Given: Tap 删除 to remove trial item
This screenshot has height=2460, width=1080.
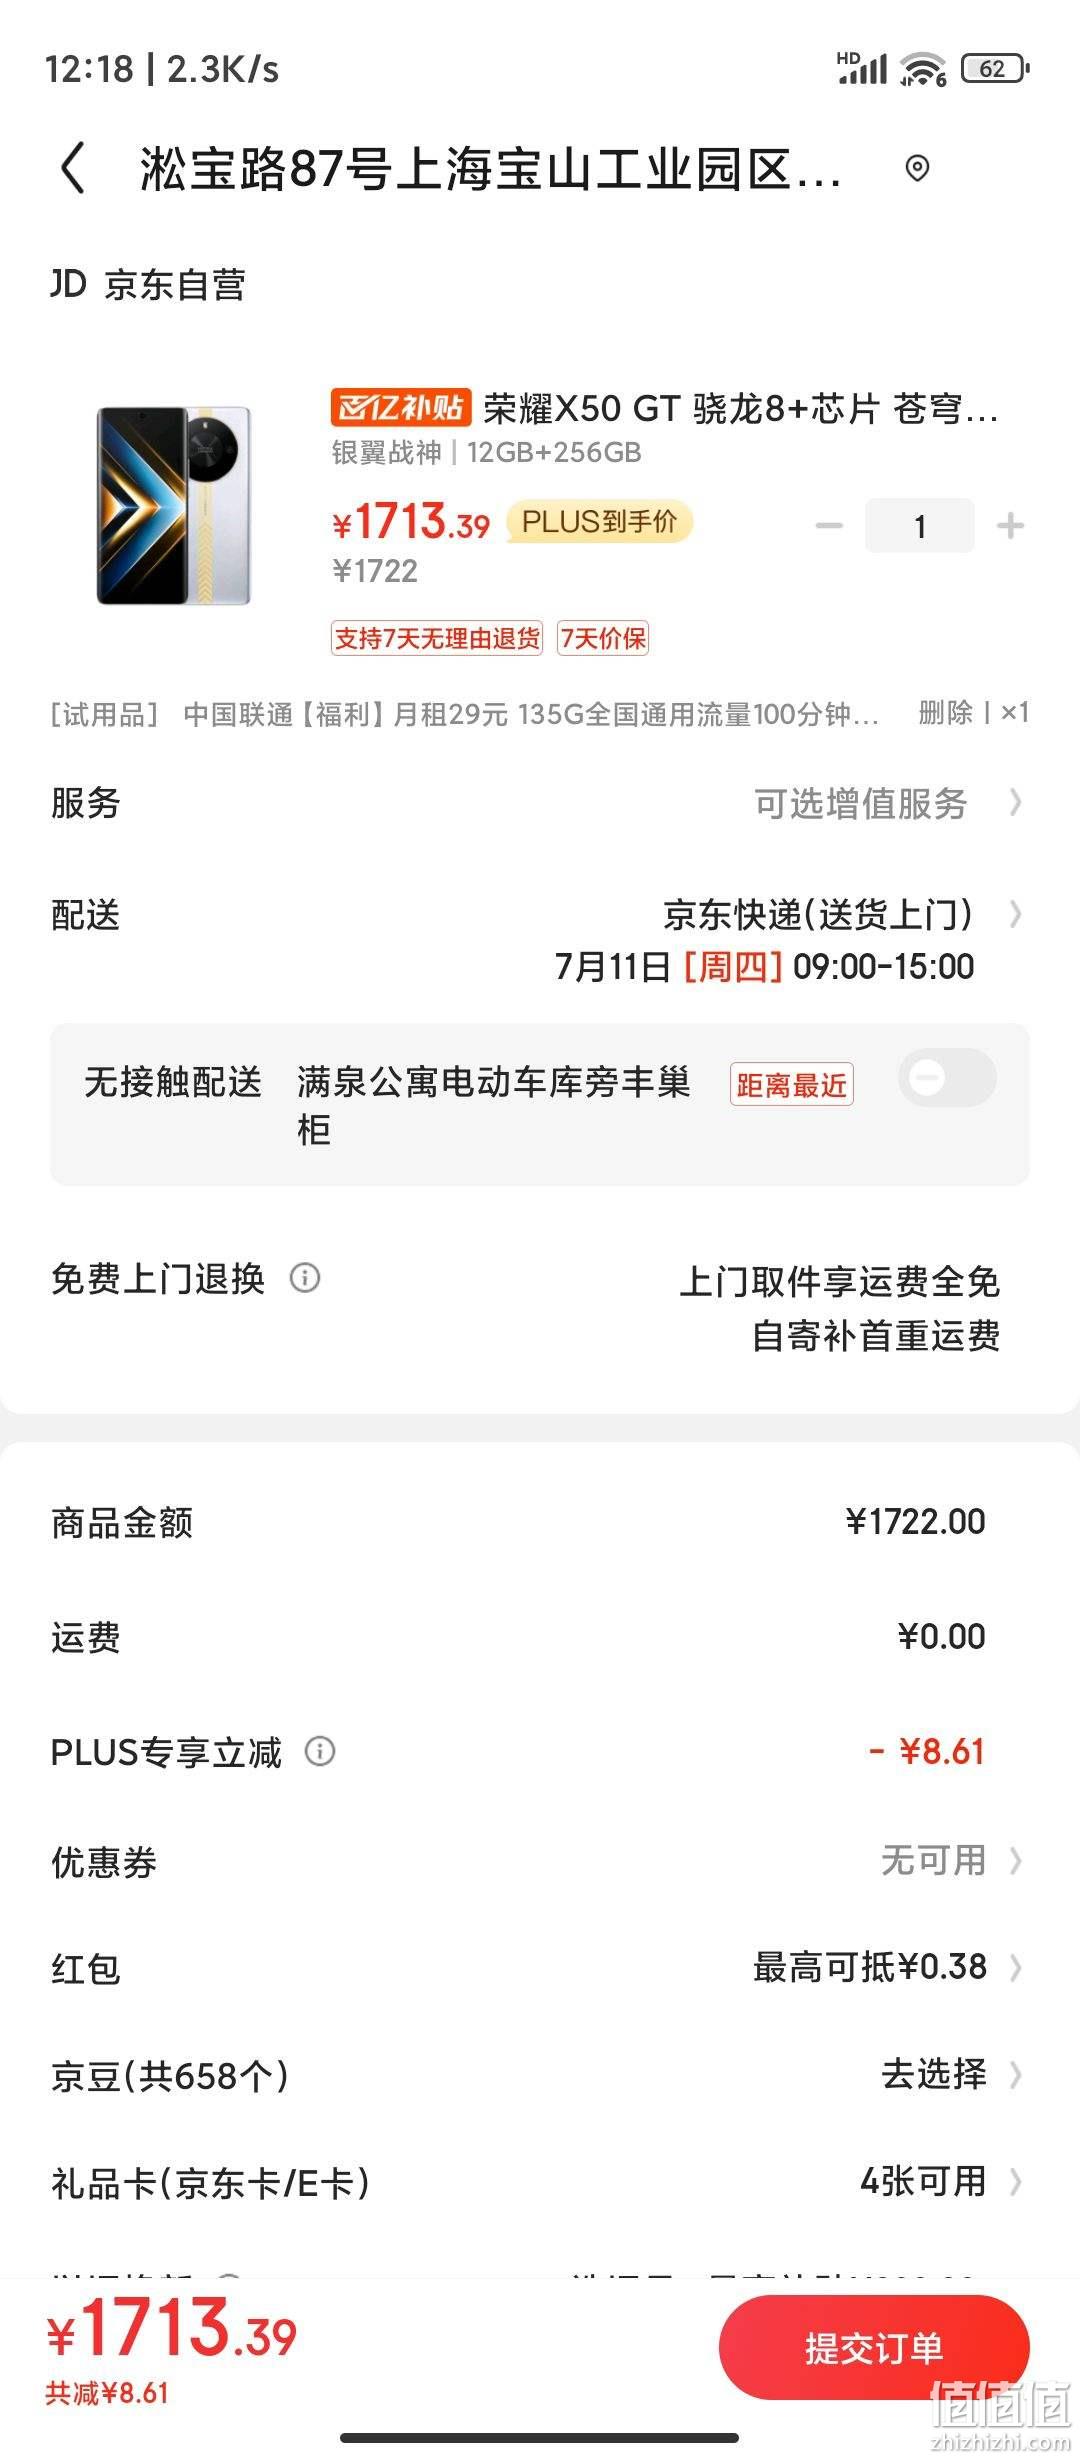Looking at the screenshot, I should click(x=945, y=713).
